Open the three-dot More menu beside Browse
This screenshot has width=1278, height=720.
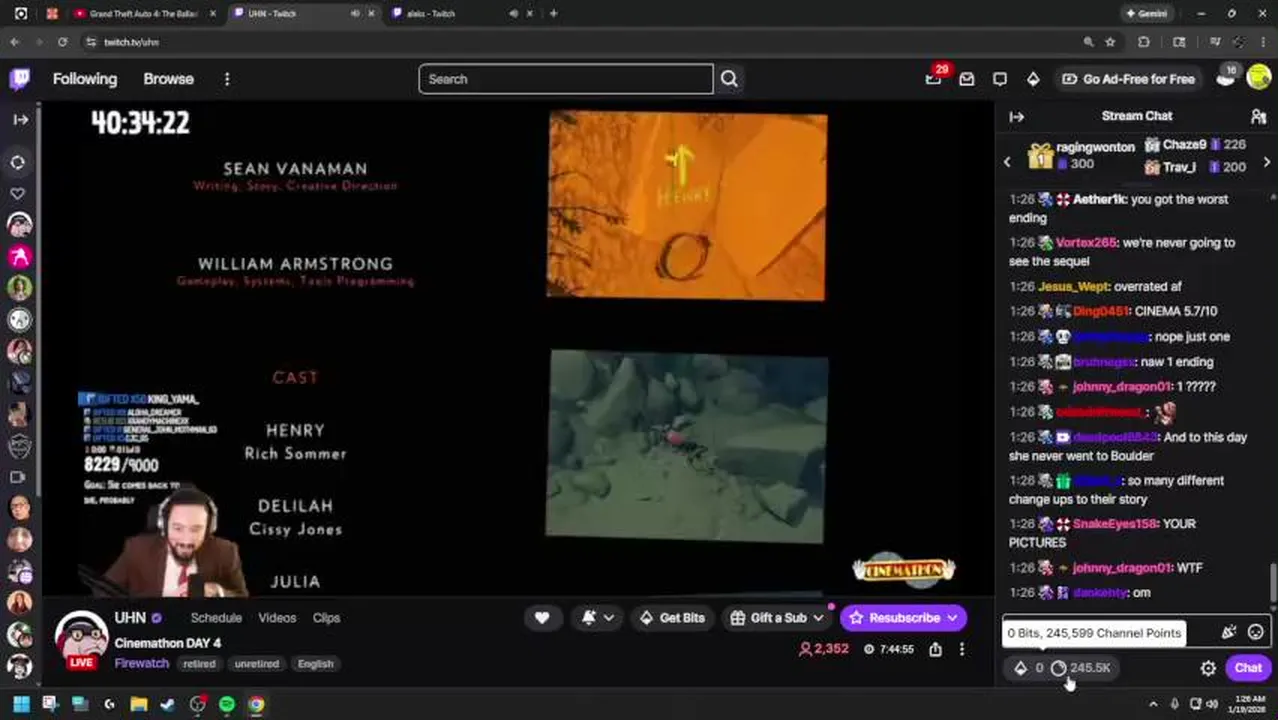[x=227, y=79]
